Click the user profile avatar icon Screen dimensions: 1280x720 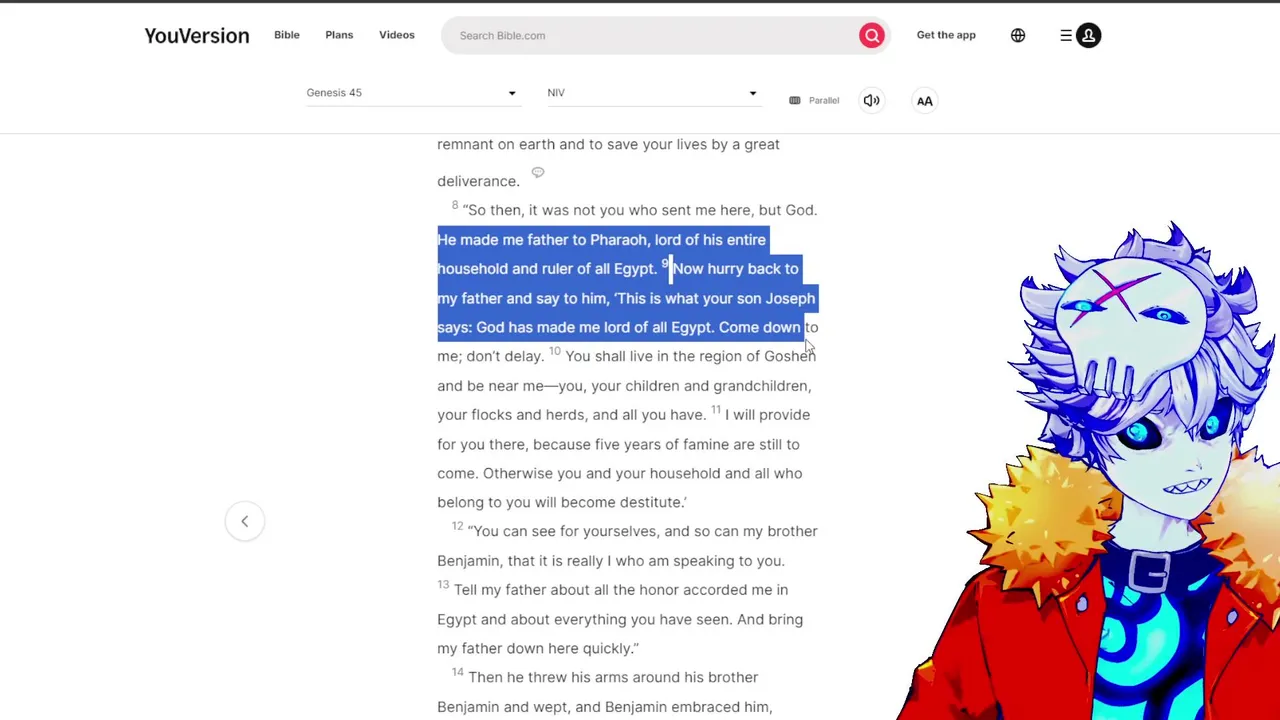coord(1089,36)
